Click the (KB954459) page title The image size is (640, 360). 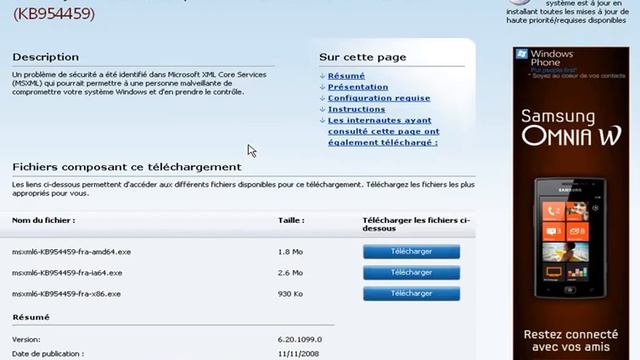click(53, 14)
